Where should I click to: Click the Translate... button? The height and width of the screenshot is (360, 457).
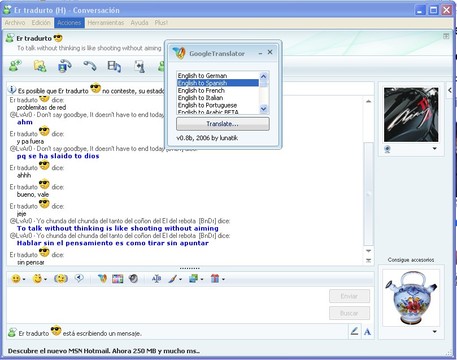[223, 124]
